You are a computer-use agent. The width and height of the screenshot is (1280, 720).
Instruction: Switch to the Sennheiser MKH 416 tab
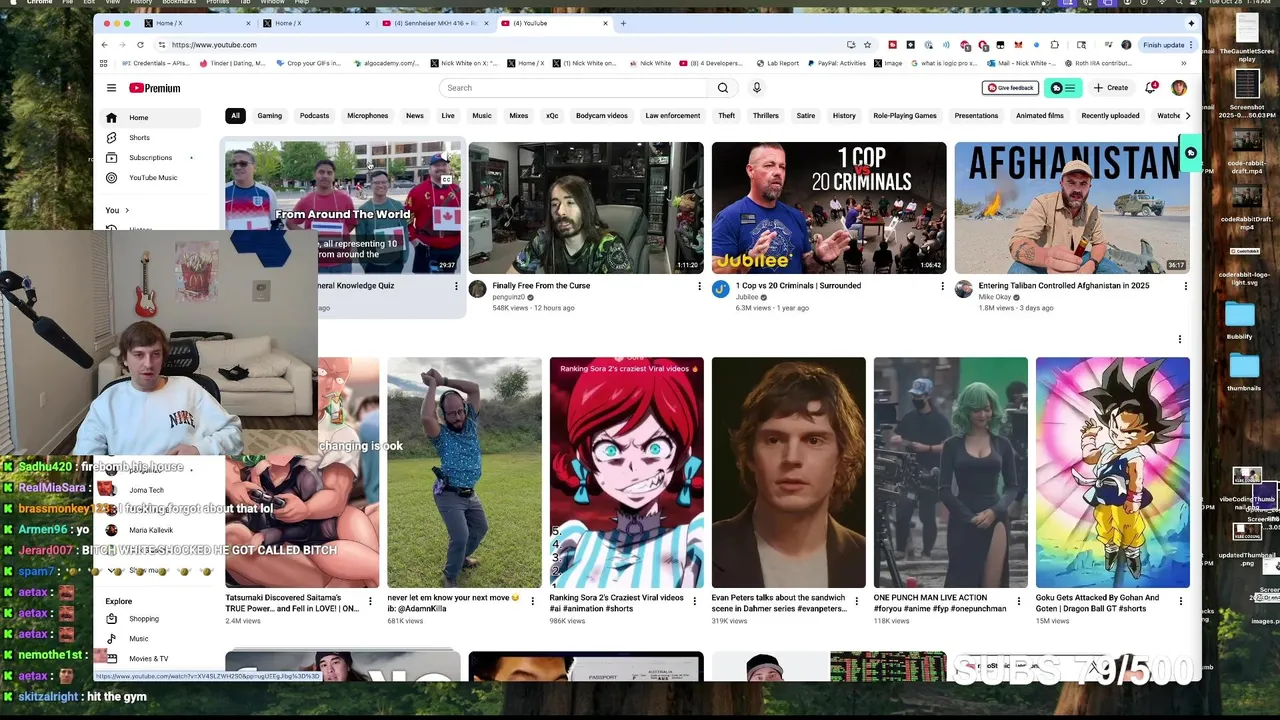[x=436, y=23]
